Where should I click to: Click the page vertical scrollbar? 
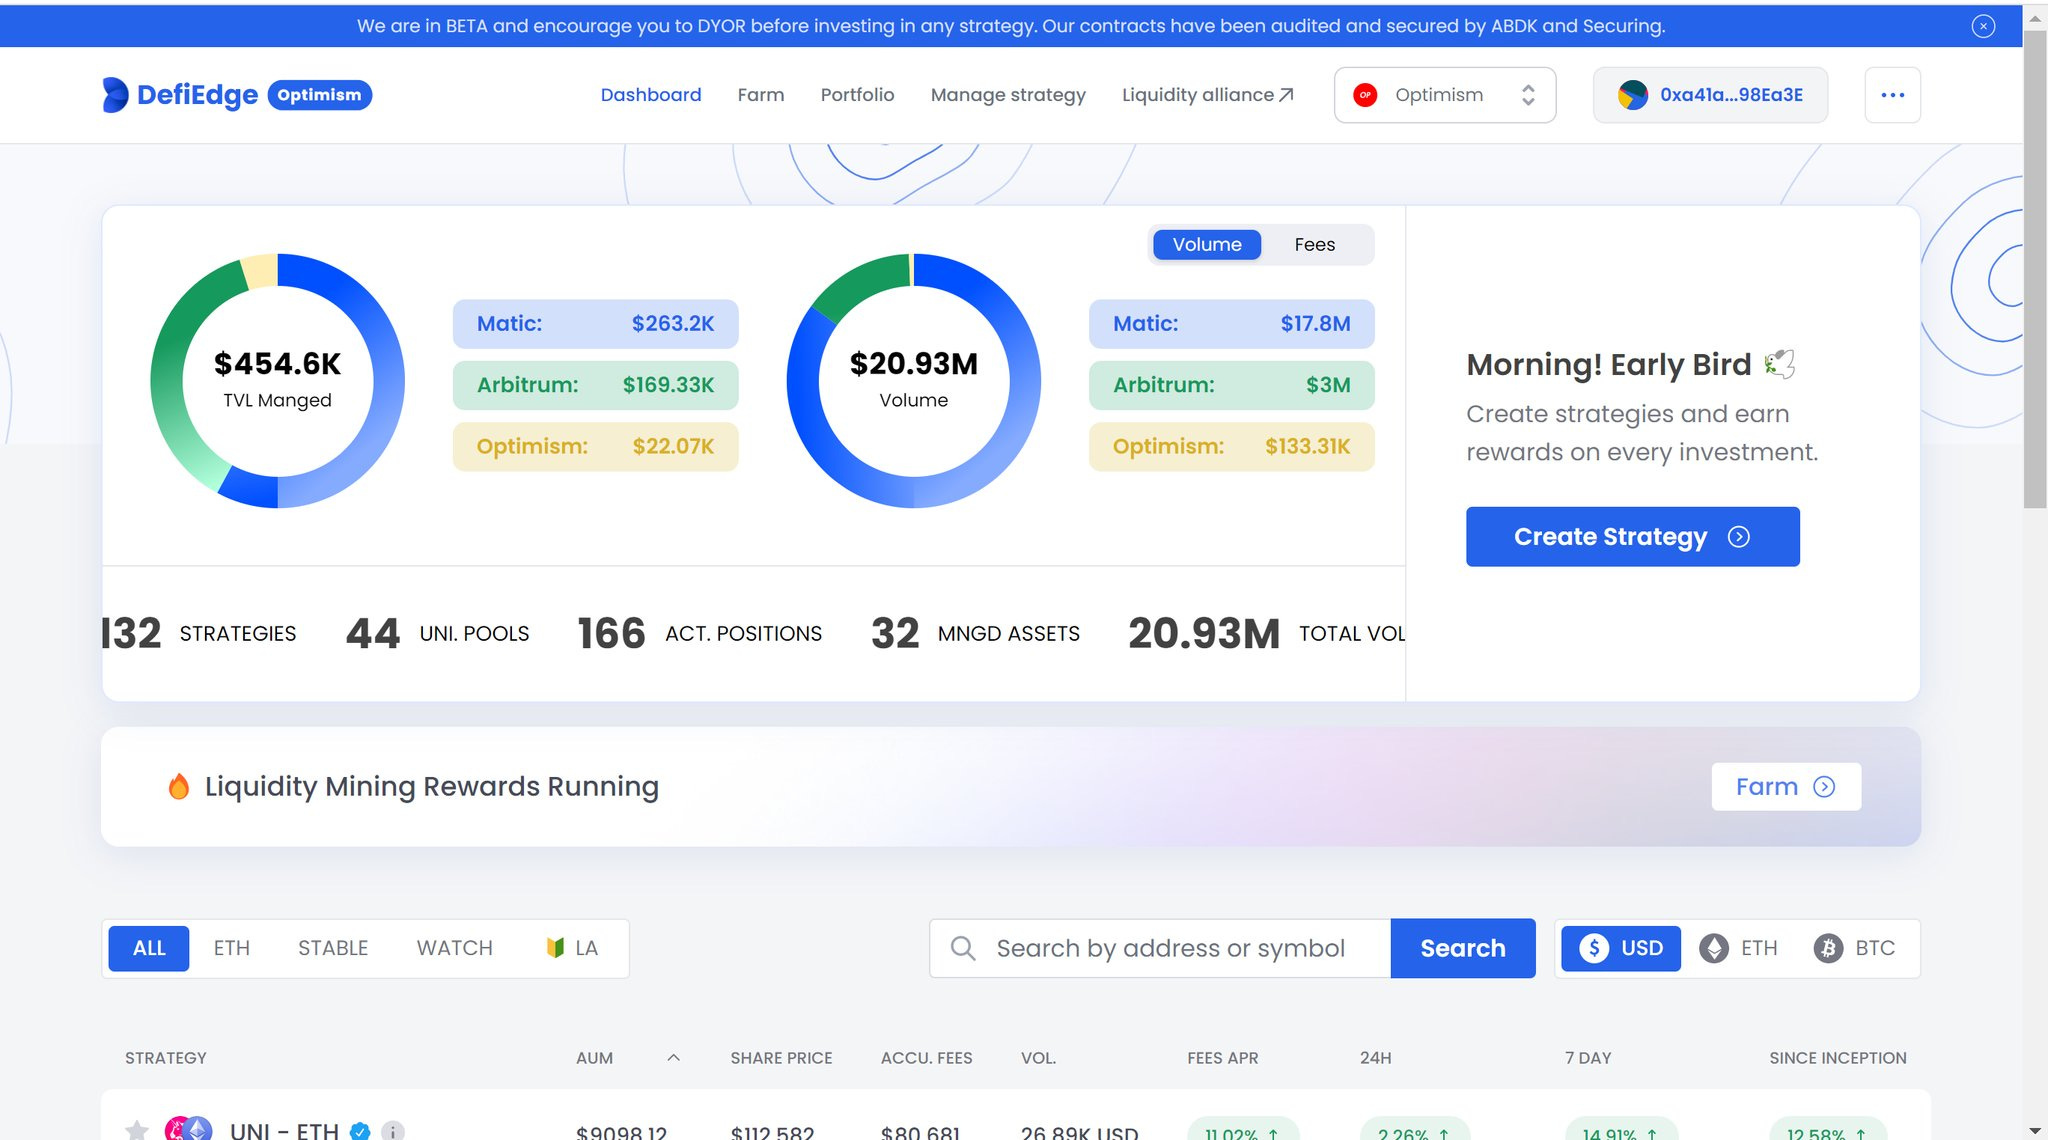pos(2035,270)
